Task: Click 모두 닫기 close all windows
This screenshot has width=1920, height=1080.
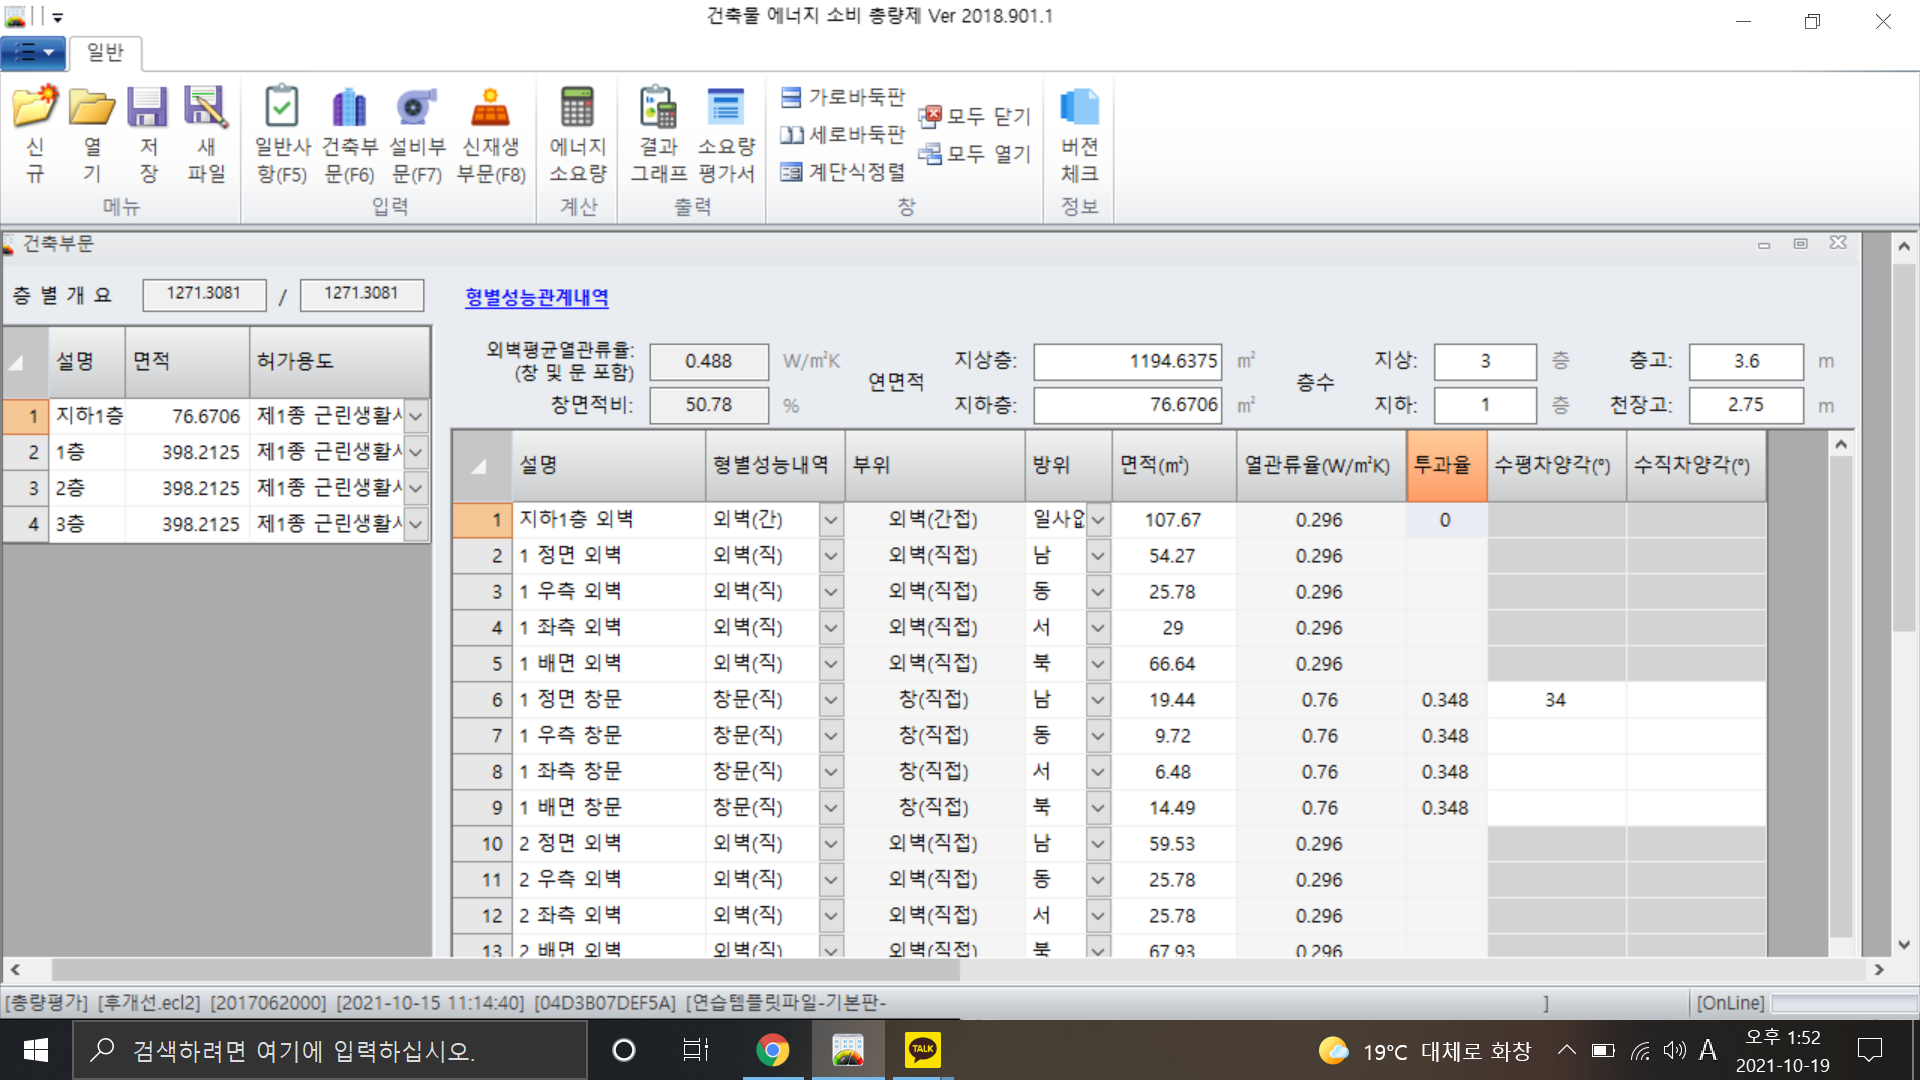Action: tap(975, 116)
